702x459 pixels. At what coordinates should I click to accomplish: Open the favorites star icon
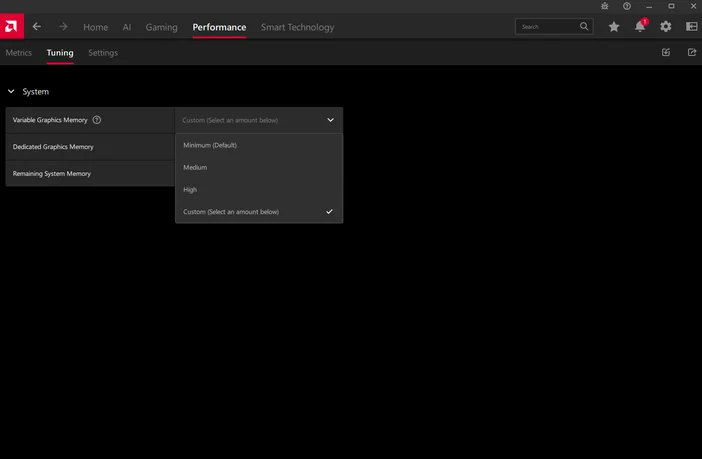tap(614, 27)
